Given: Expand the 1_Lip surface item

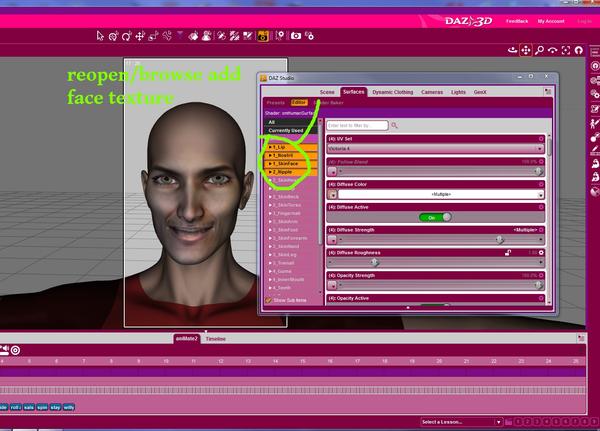Looking at the screenshot, I should (270, 147).
